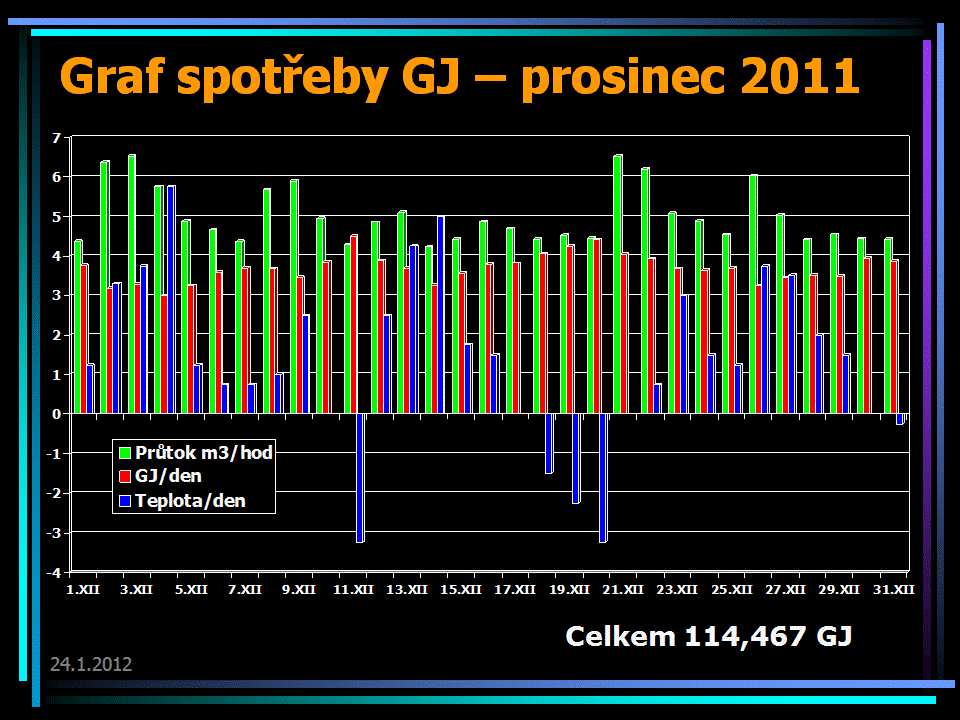Select the Průtok m3/hod legend label

[204, 453]
